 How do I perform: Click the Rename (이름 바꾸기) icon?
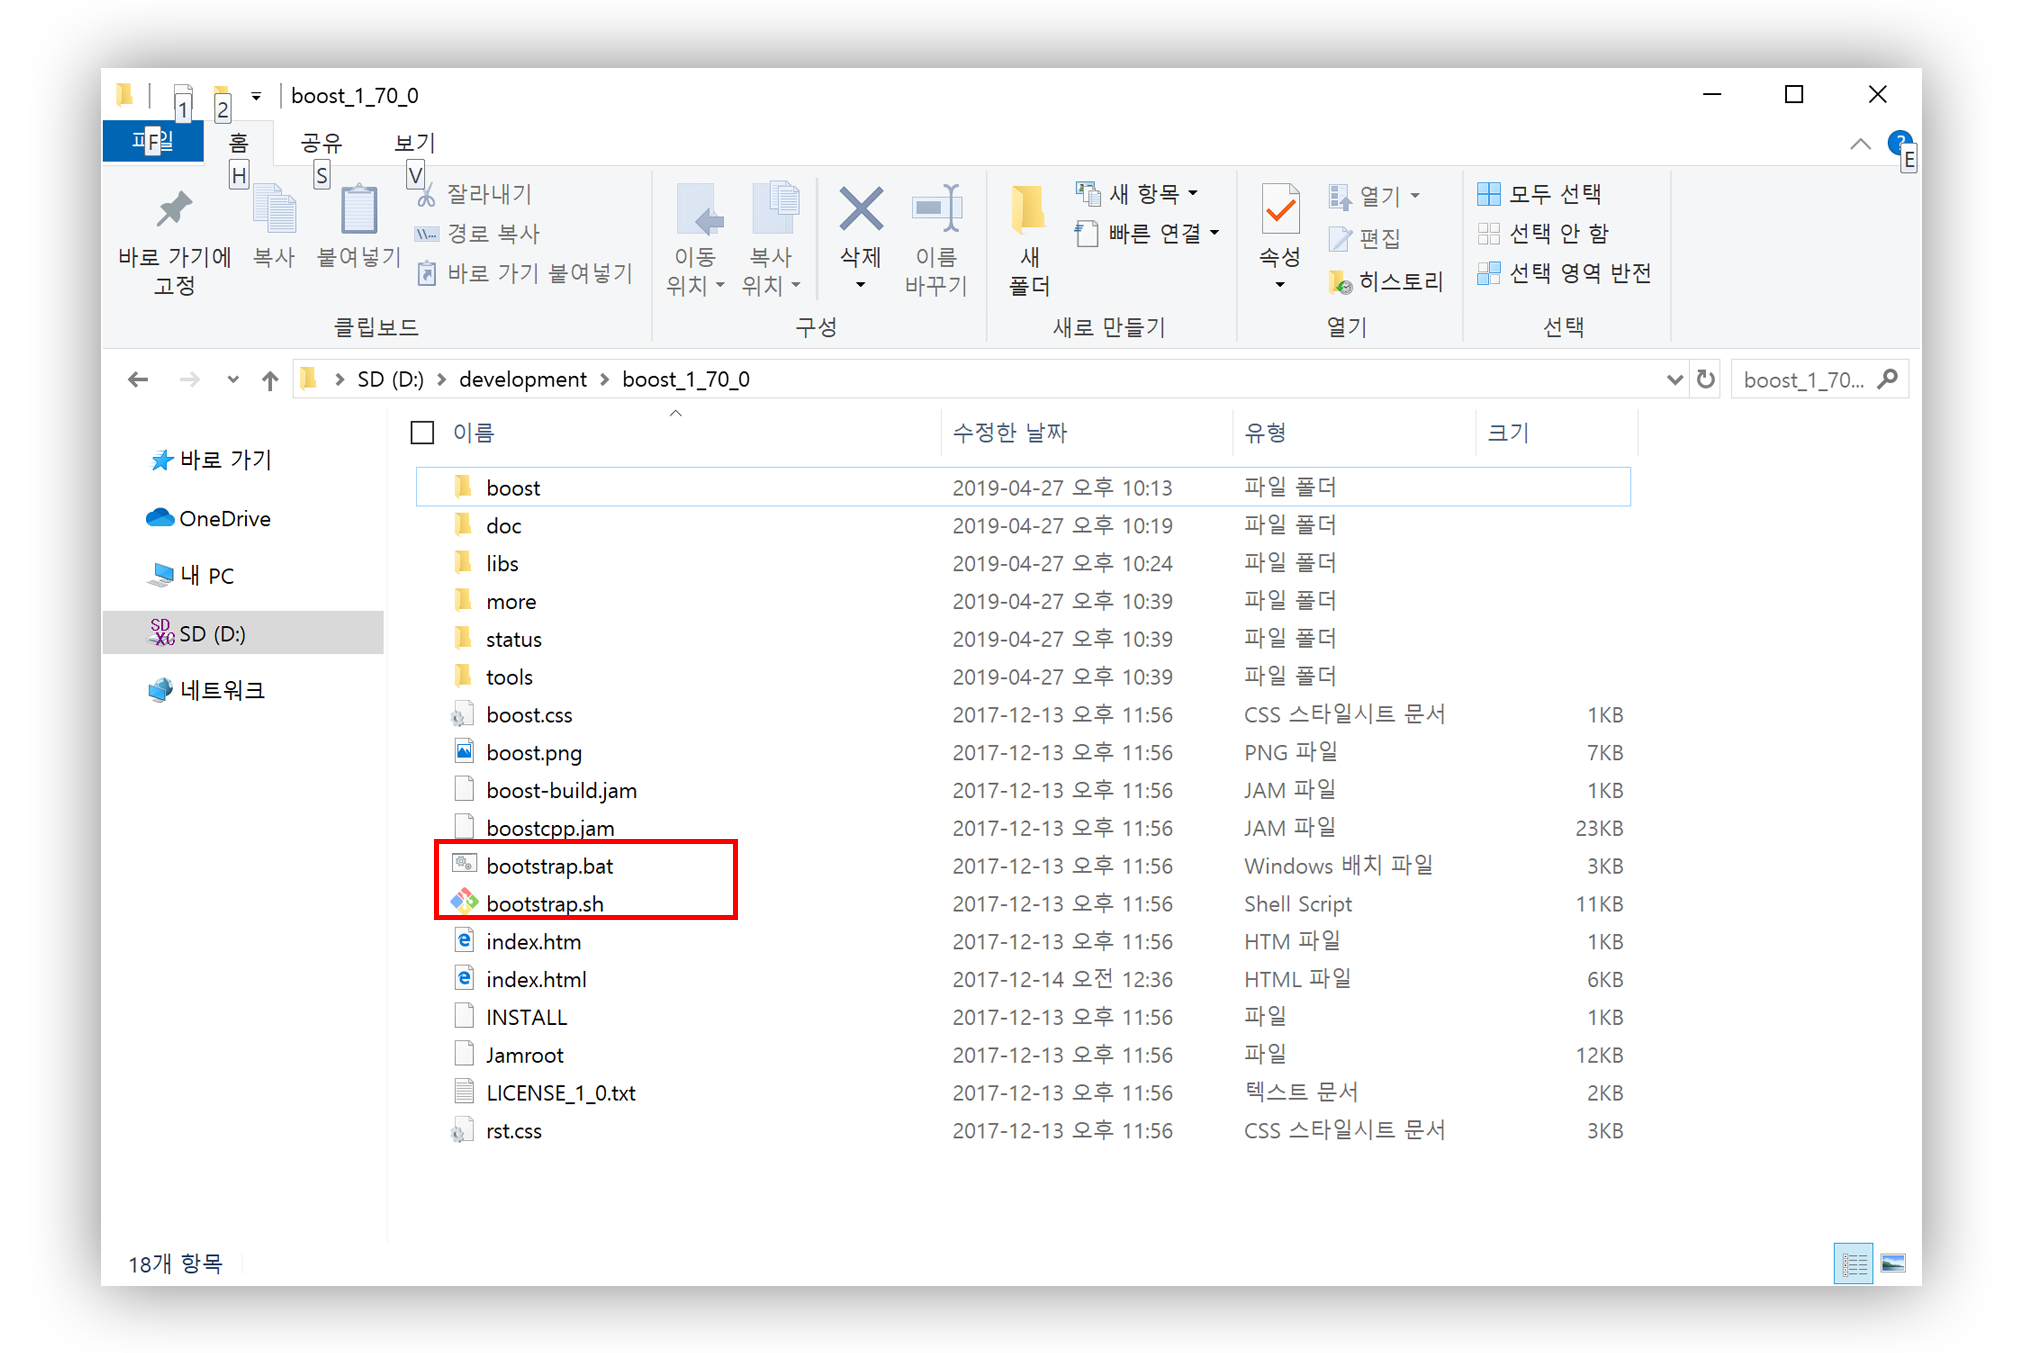[x=936, y=210]
